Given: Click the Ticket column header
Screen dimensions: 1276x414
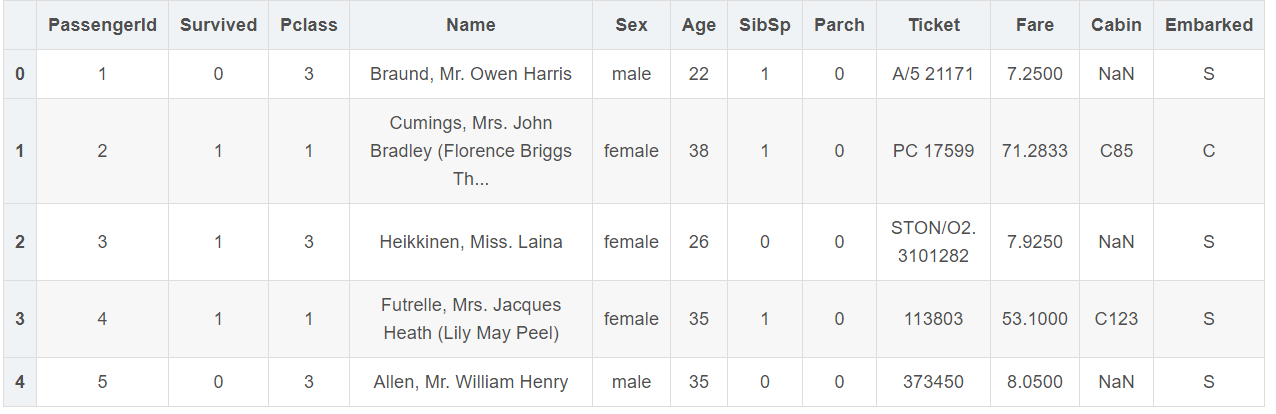Looking at the screenshot, I should 933,26.
